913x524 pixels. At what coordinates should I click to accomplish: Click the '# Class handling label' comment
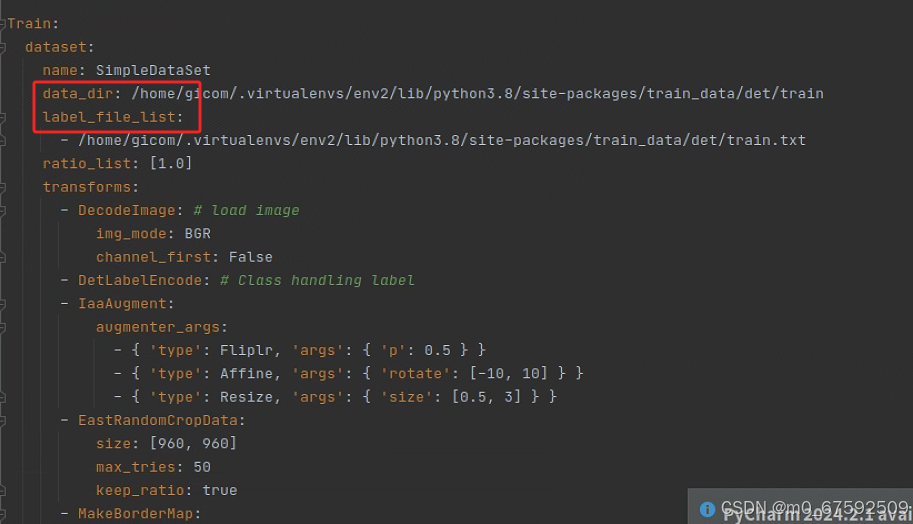[317, 280]
